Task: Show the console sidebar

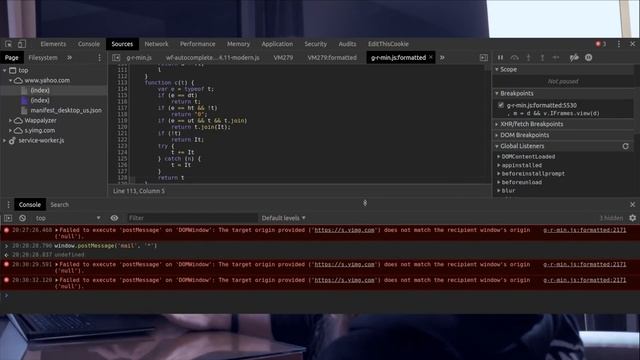Action: (x=8, y=218)
